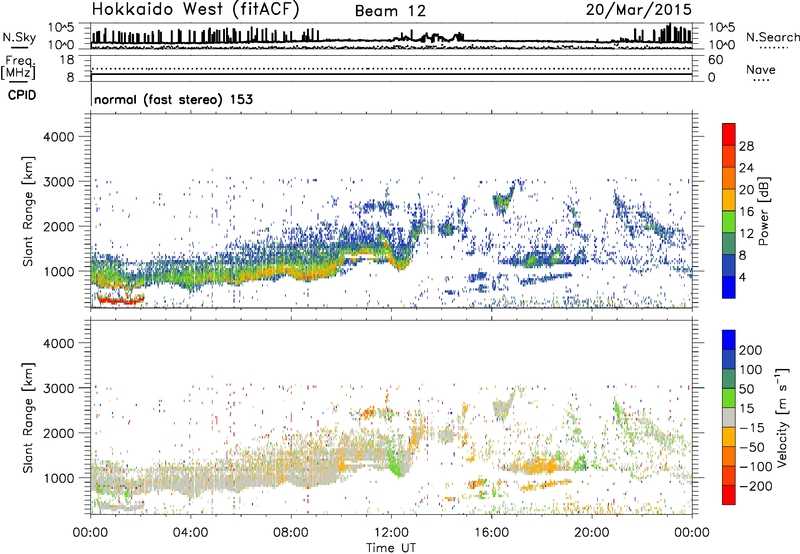Click the '12:00' time tick label
Screen dimensions: 800x554
click(x=391, y=533)
